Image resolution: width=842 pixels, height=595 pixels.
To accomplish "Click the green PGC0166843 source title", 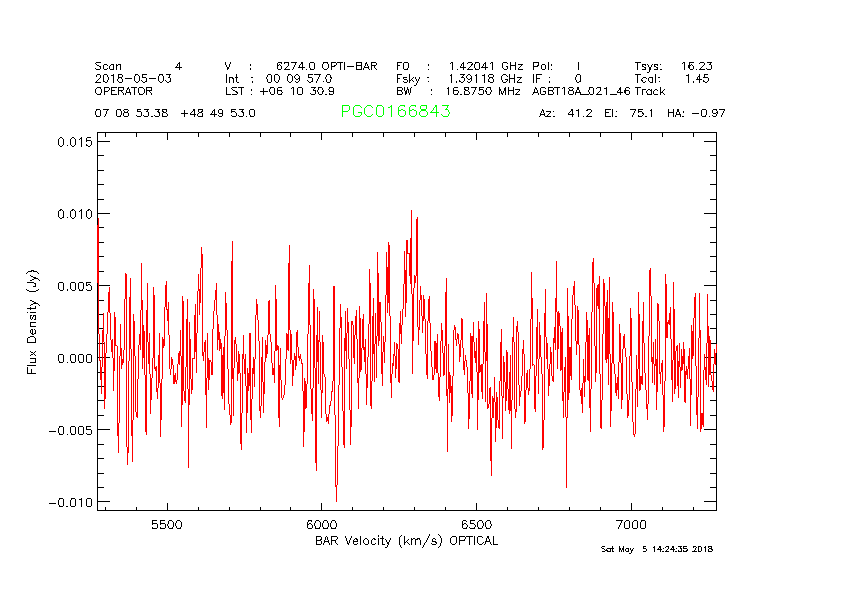I will [x=395, y=112].
